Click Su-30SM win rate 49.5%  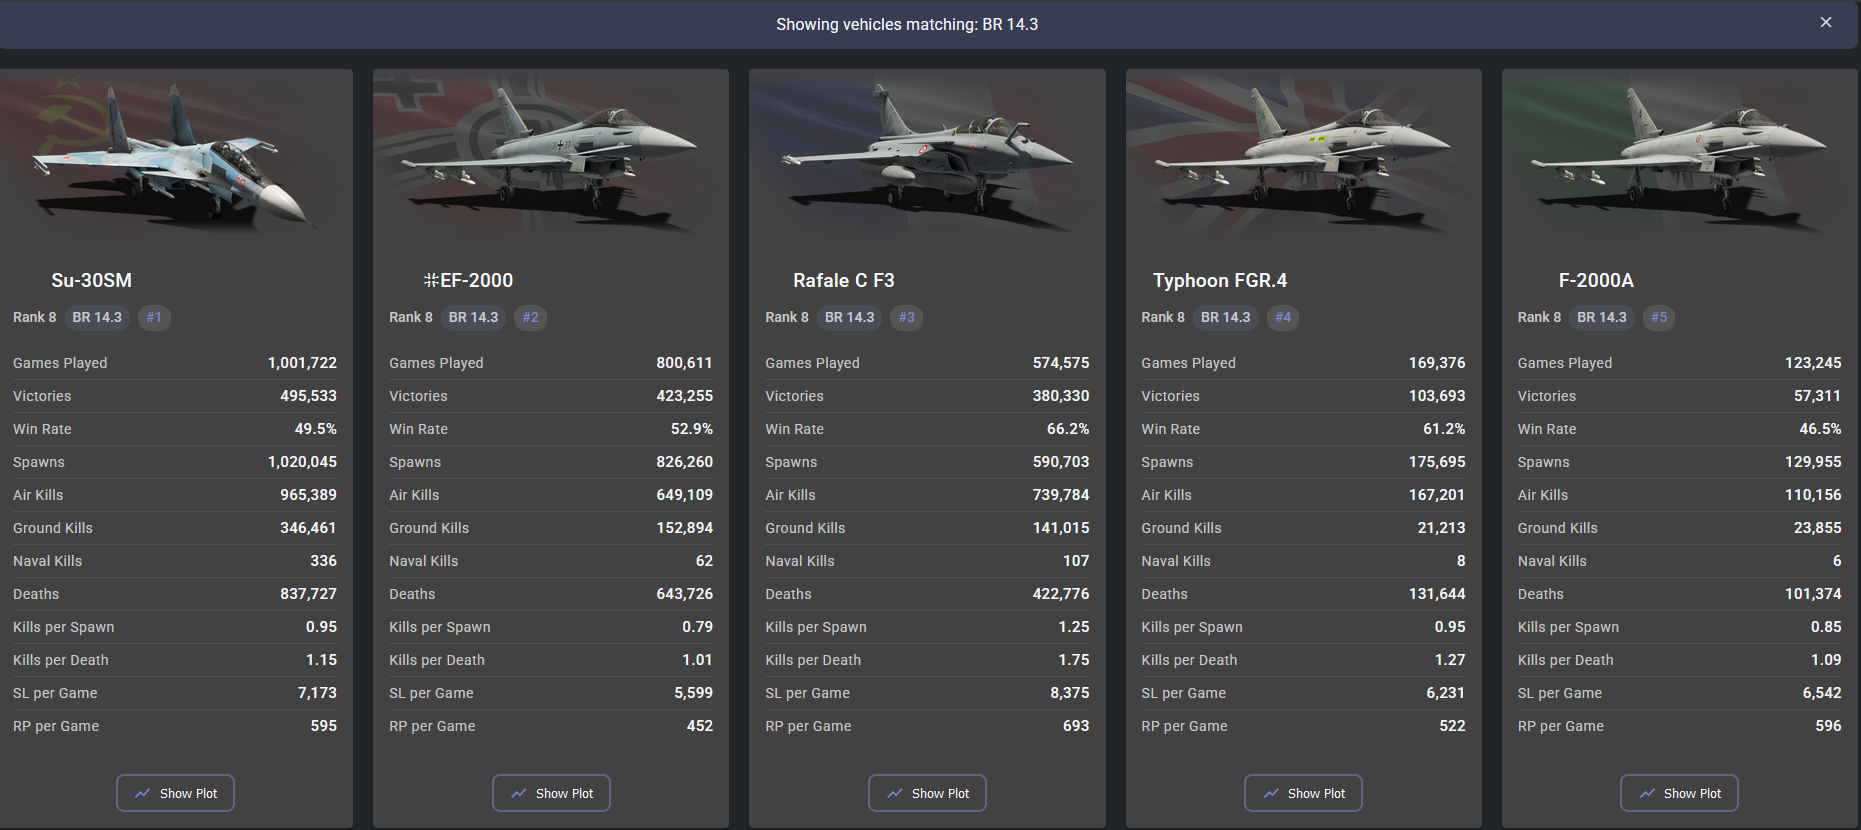tap(316, 429)
